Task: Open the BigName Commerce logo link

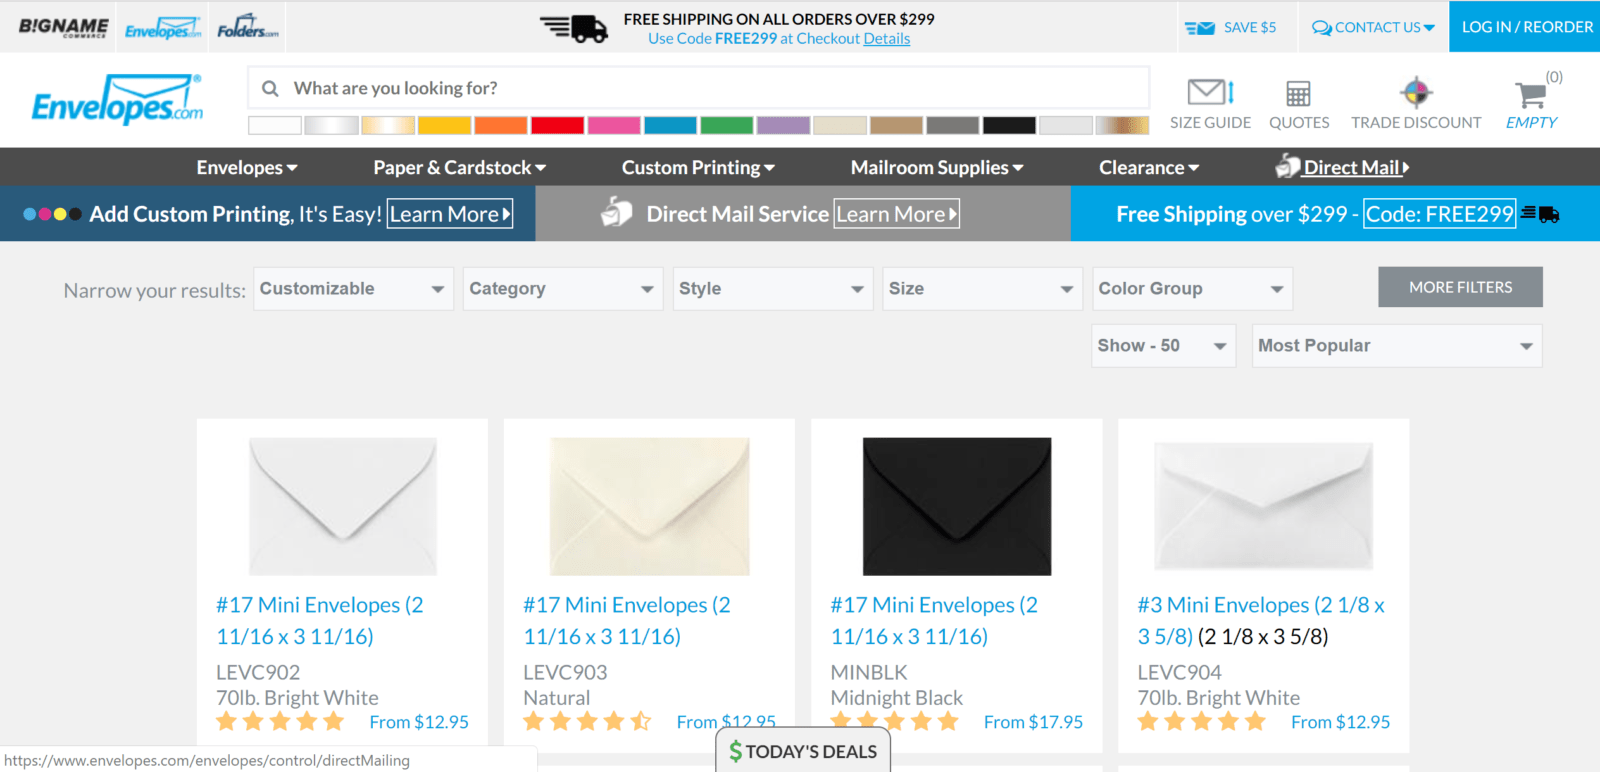Action: click(x=63, y=27)
